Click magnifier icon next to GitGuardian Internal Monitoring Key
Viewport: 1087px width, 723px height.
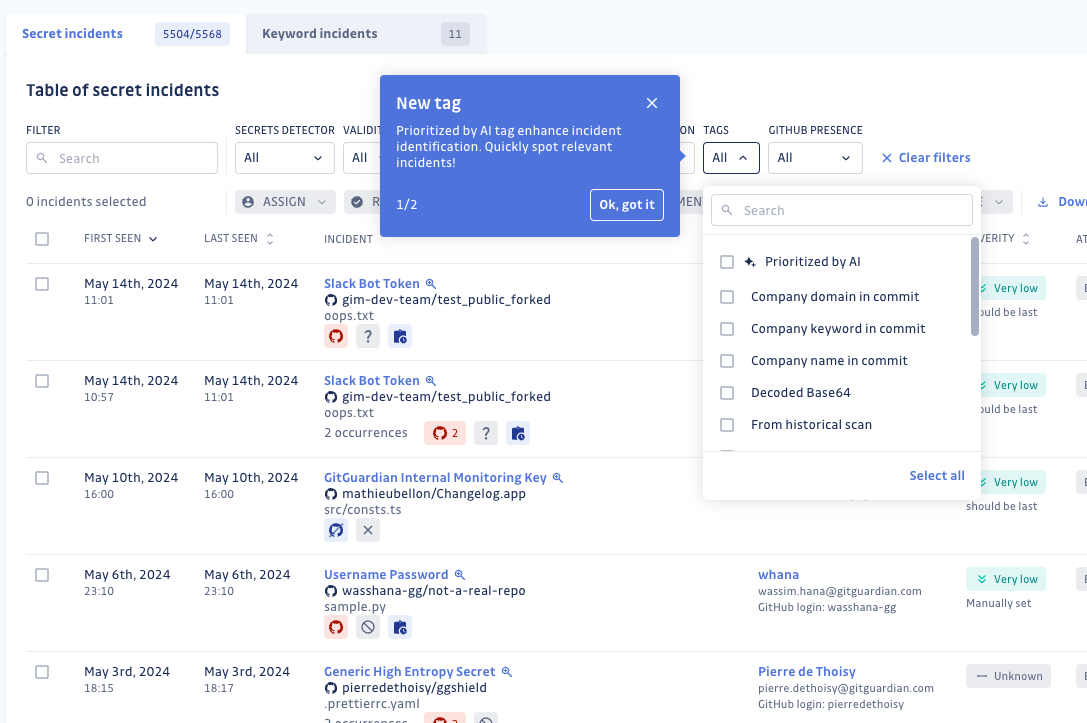[558, 478]
